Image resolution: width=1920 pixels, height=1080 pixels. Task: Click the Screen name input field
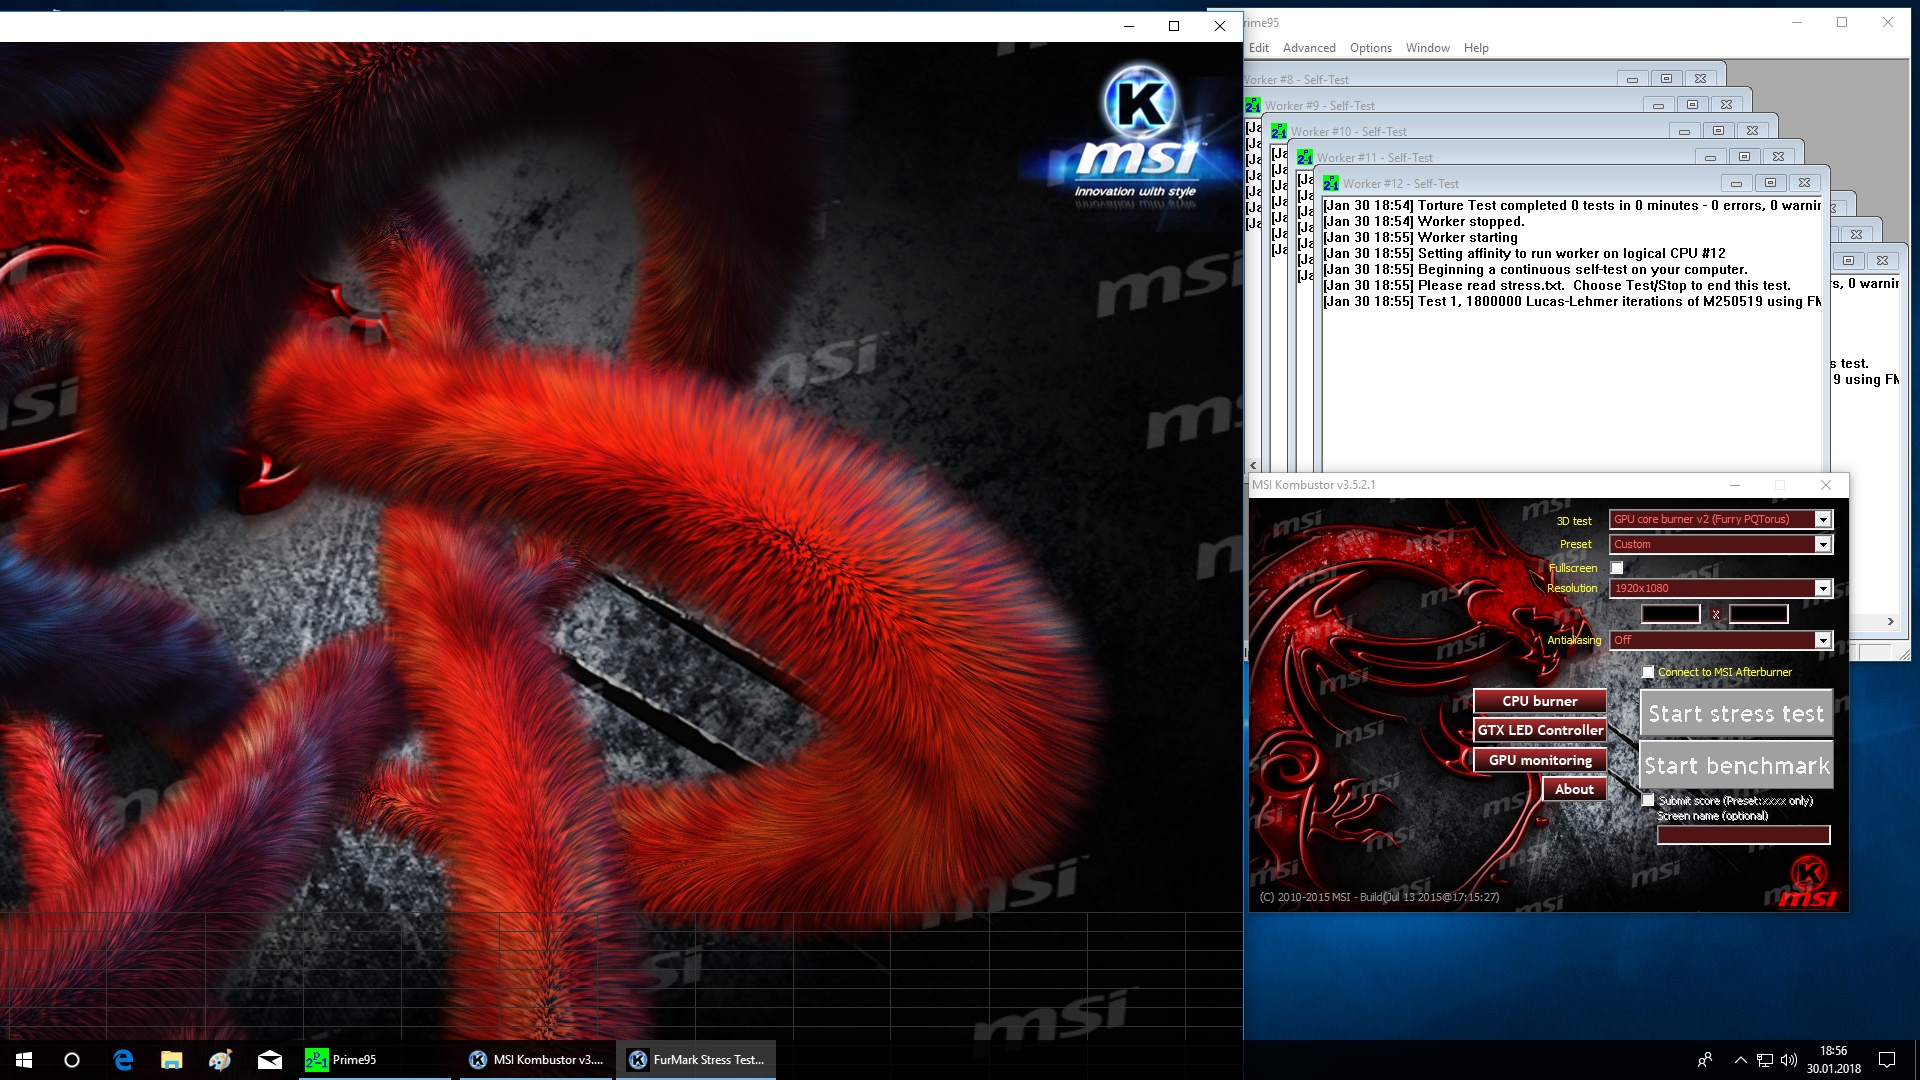(1743, 835)
